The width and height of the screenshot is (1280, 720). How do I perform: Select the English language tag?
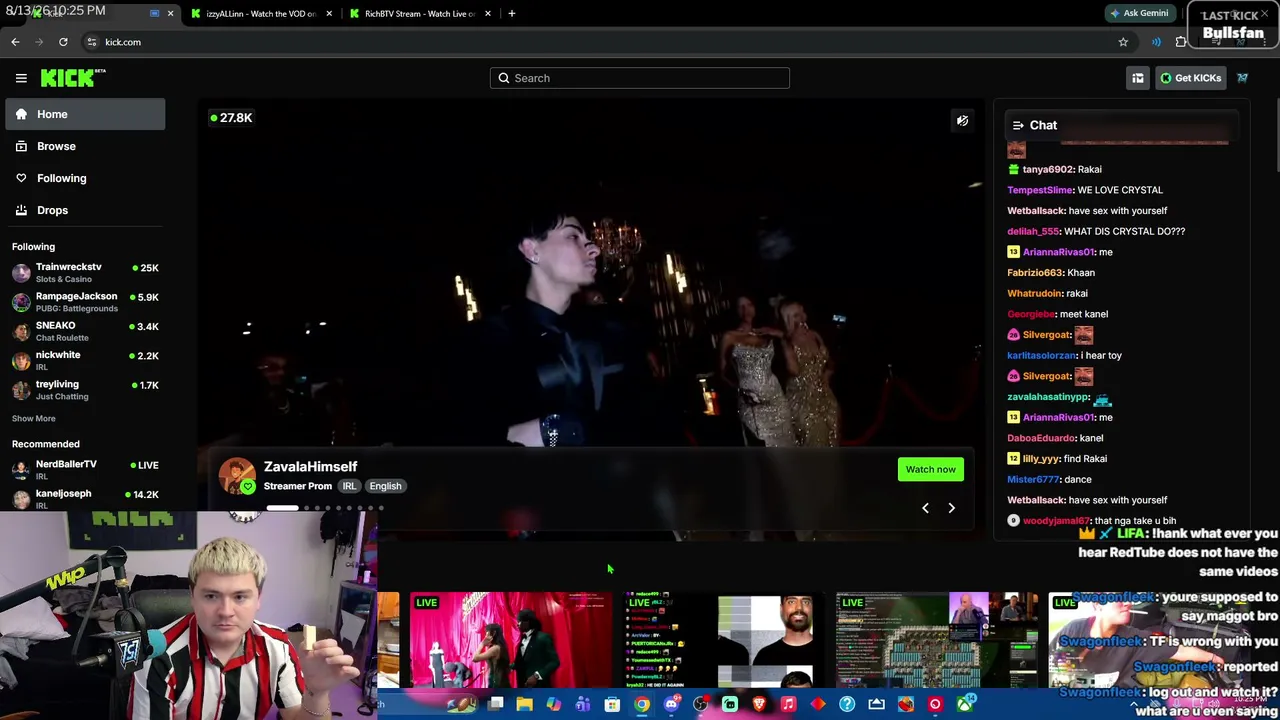pos(385,486)
